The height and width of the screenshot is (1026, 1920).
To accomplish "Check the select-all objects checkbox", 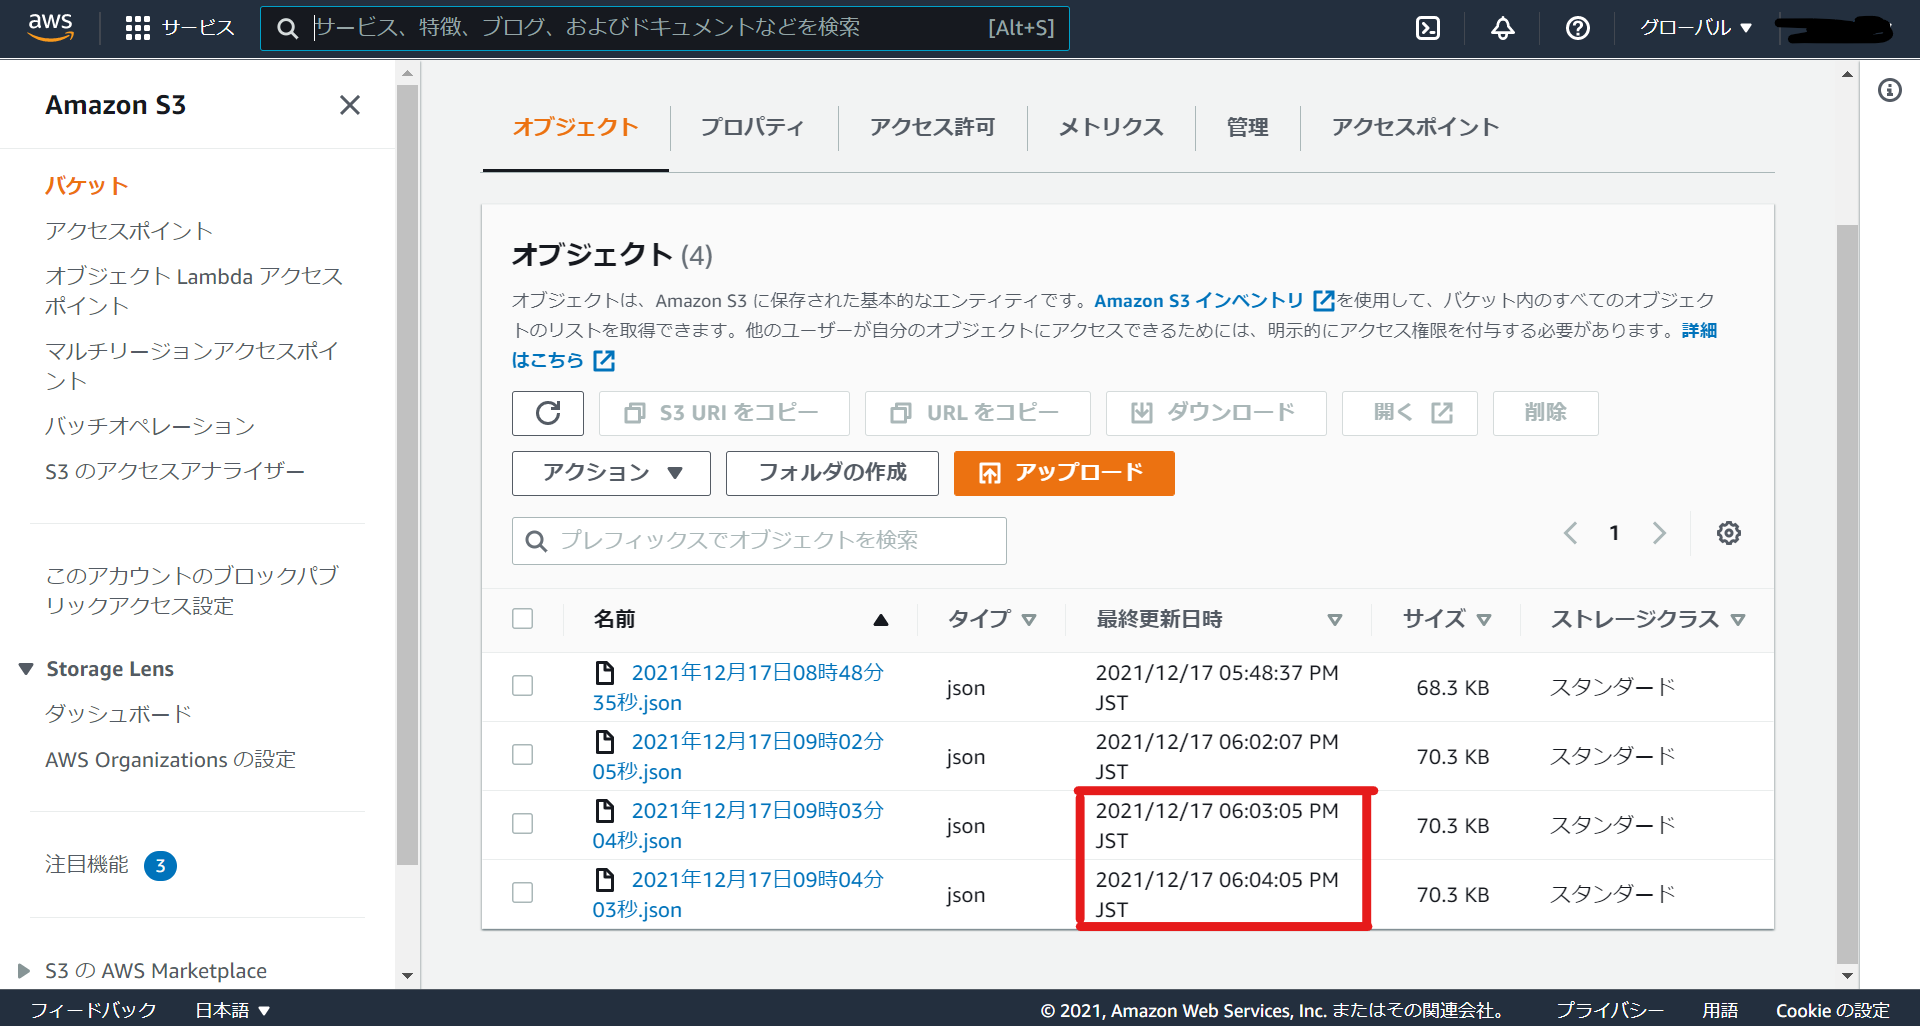I will coord(522,618).
